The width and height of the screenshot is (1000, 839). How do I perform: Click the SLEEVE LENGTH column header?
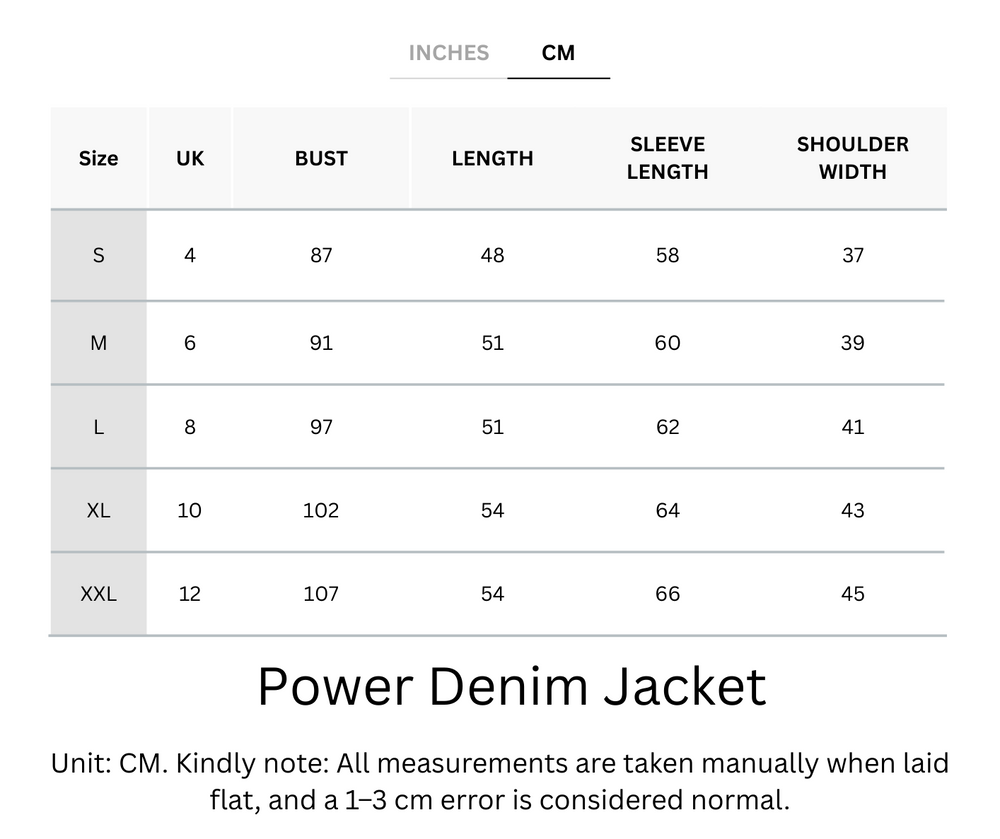668,158
